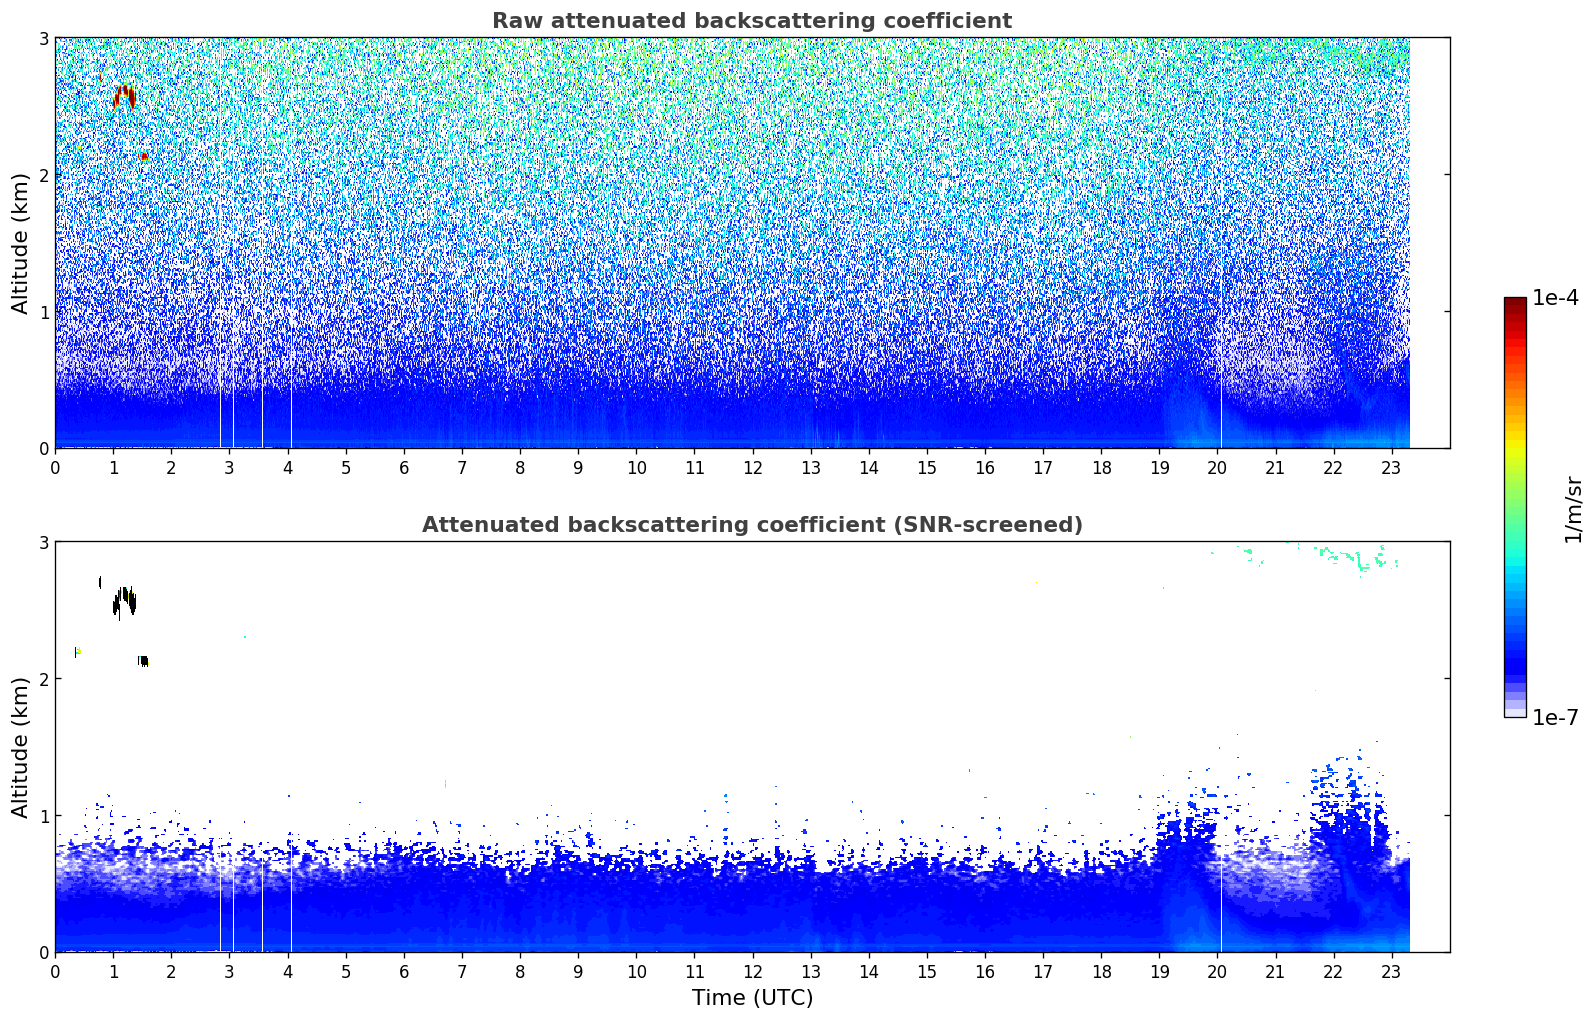
Task: Click the 'Attenuated backscattering coefficient (SNR-screened)' title
Action: (752, 525)
